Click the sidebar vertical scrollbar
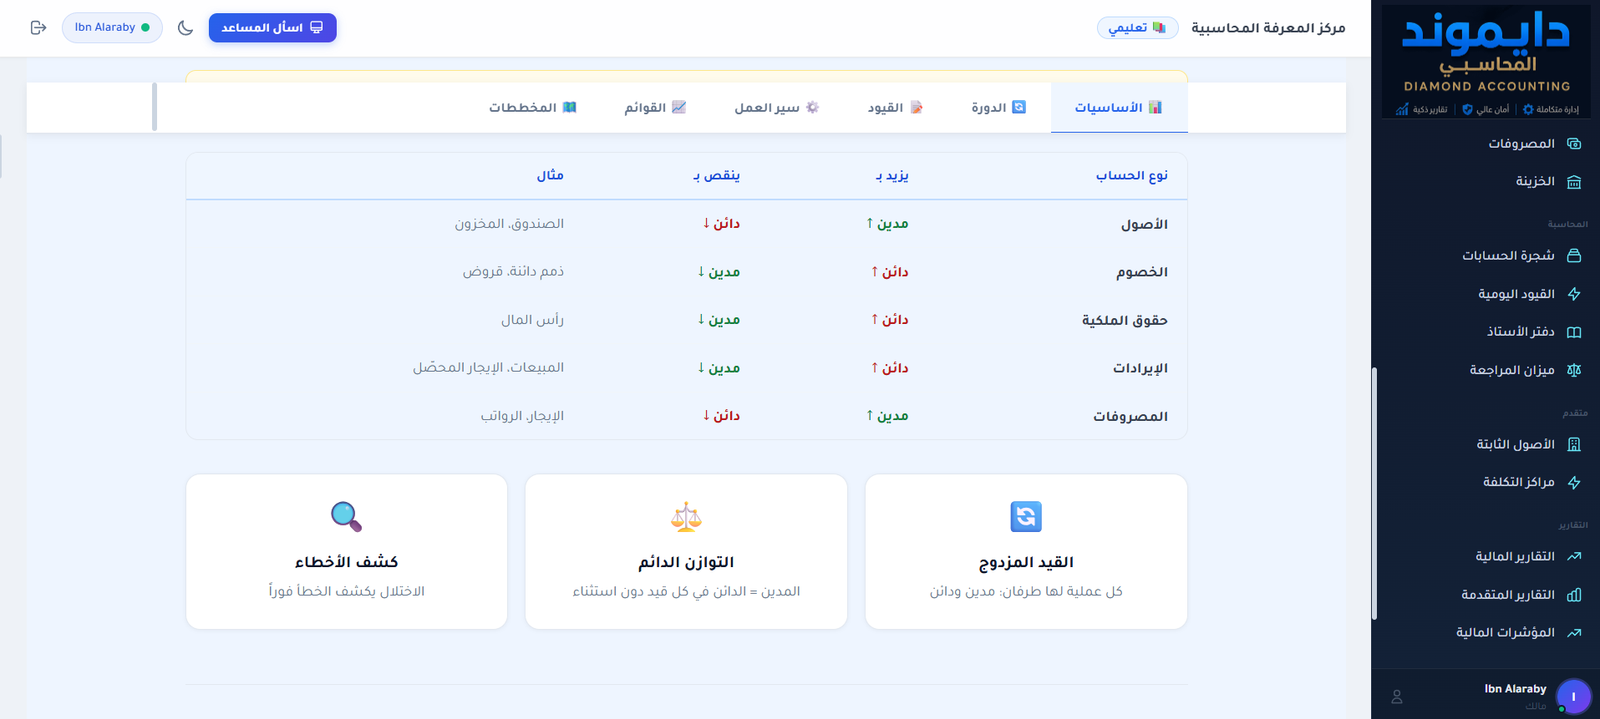 click(1374, 493)
